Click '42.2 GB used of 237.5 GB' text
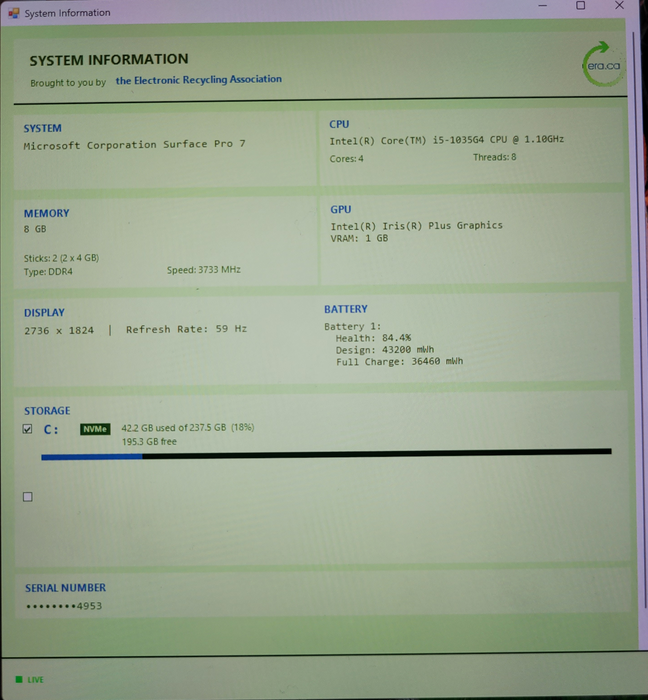 pyautogui.click(x=174, y=428)
